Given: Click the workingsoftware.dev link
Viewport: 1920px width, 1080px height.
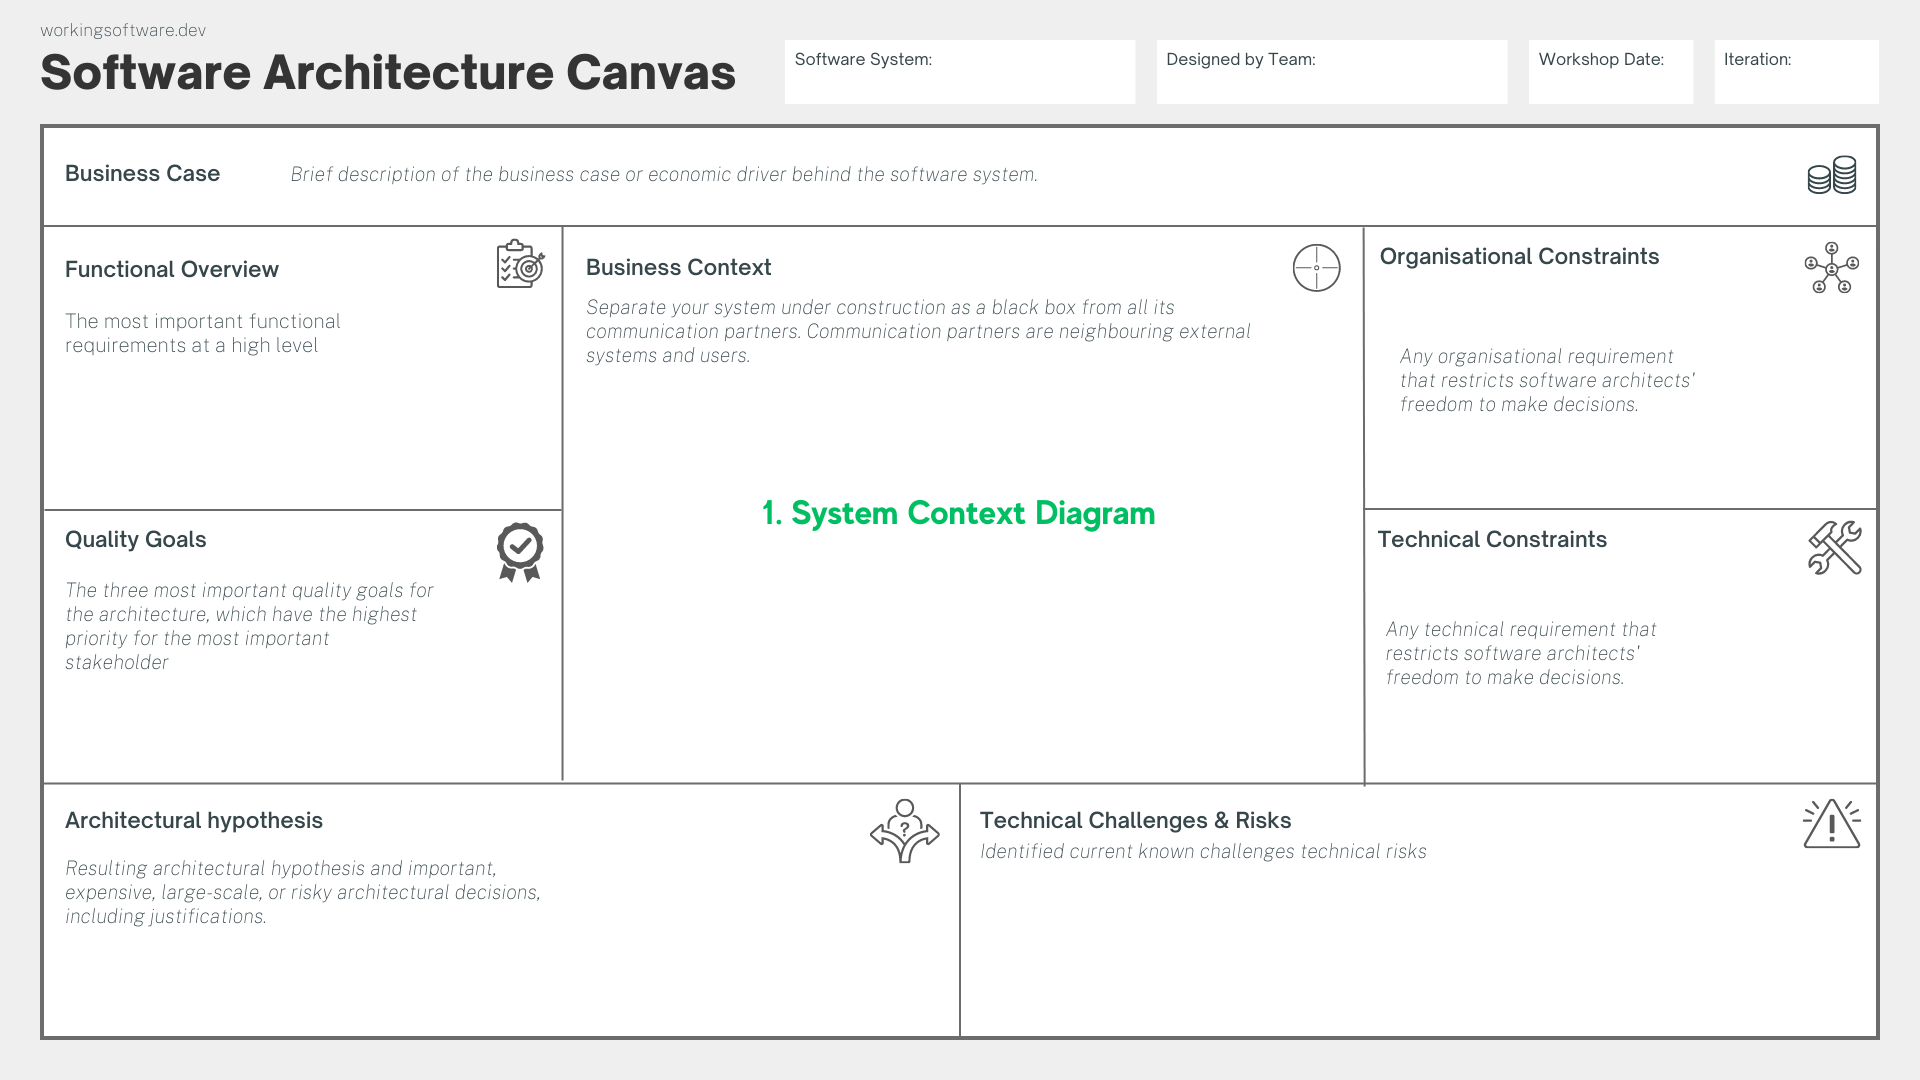Looking at the screenshot, I should 123,30.
